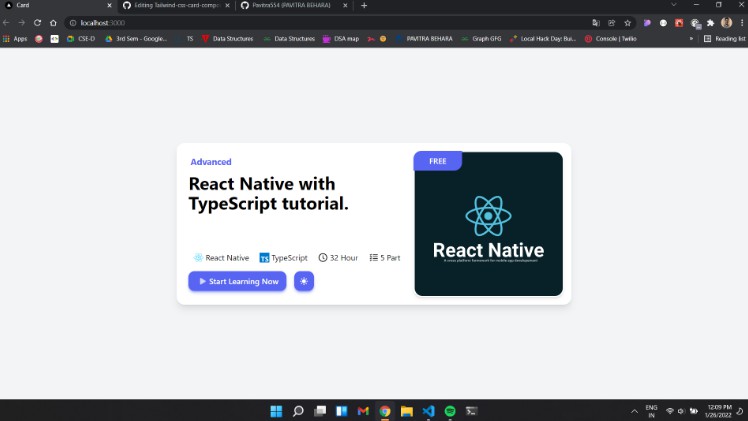The width and height of the screenshot is (748, 421).
Task: Toggle the sun theme switch button
Action: (304, 281)
